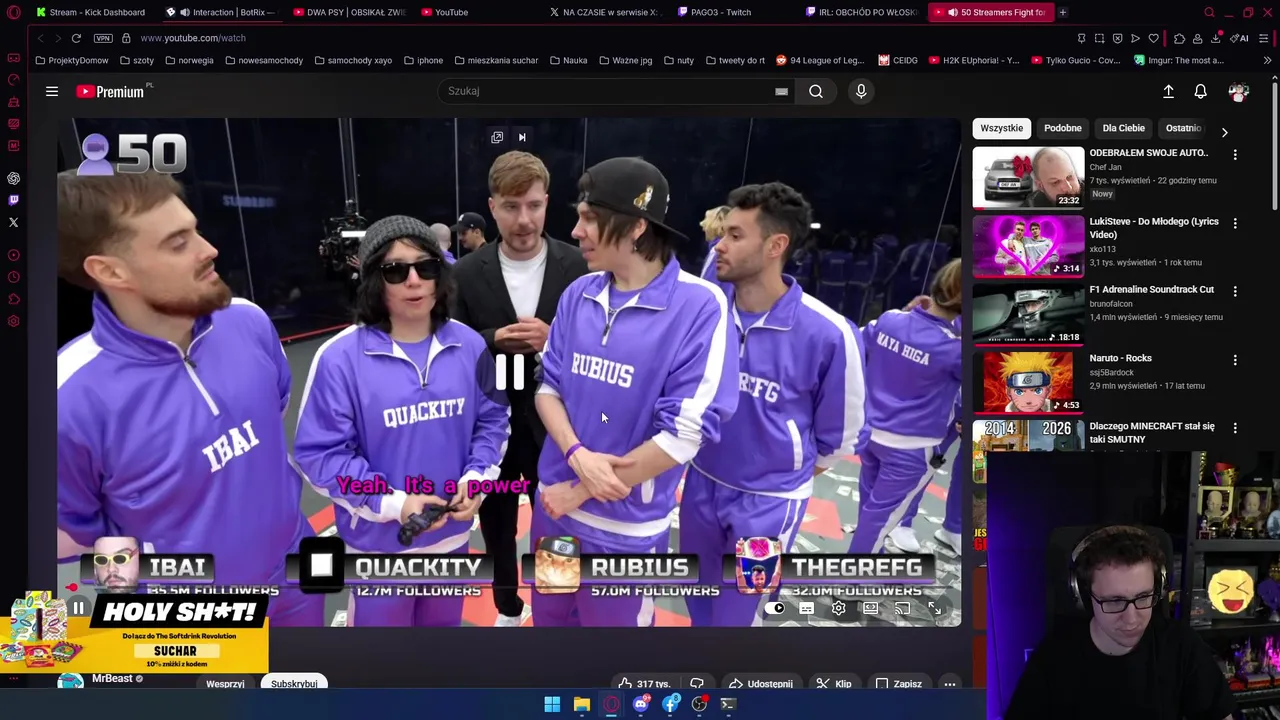Open ODEBRAŁEM SWOJE AUTO video thumbnail

(1028, 177)
